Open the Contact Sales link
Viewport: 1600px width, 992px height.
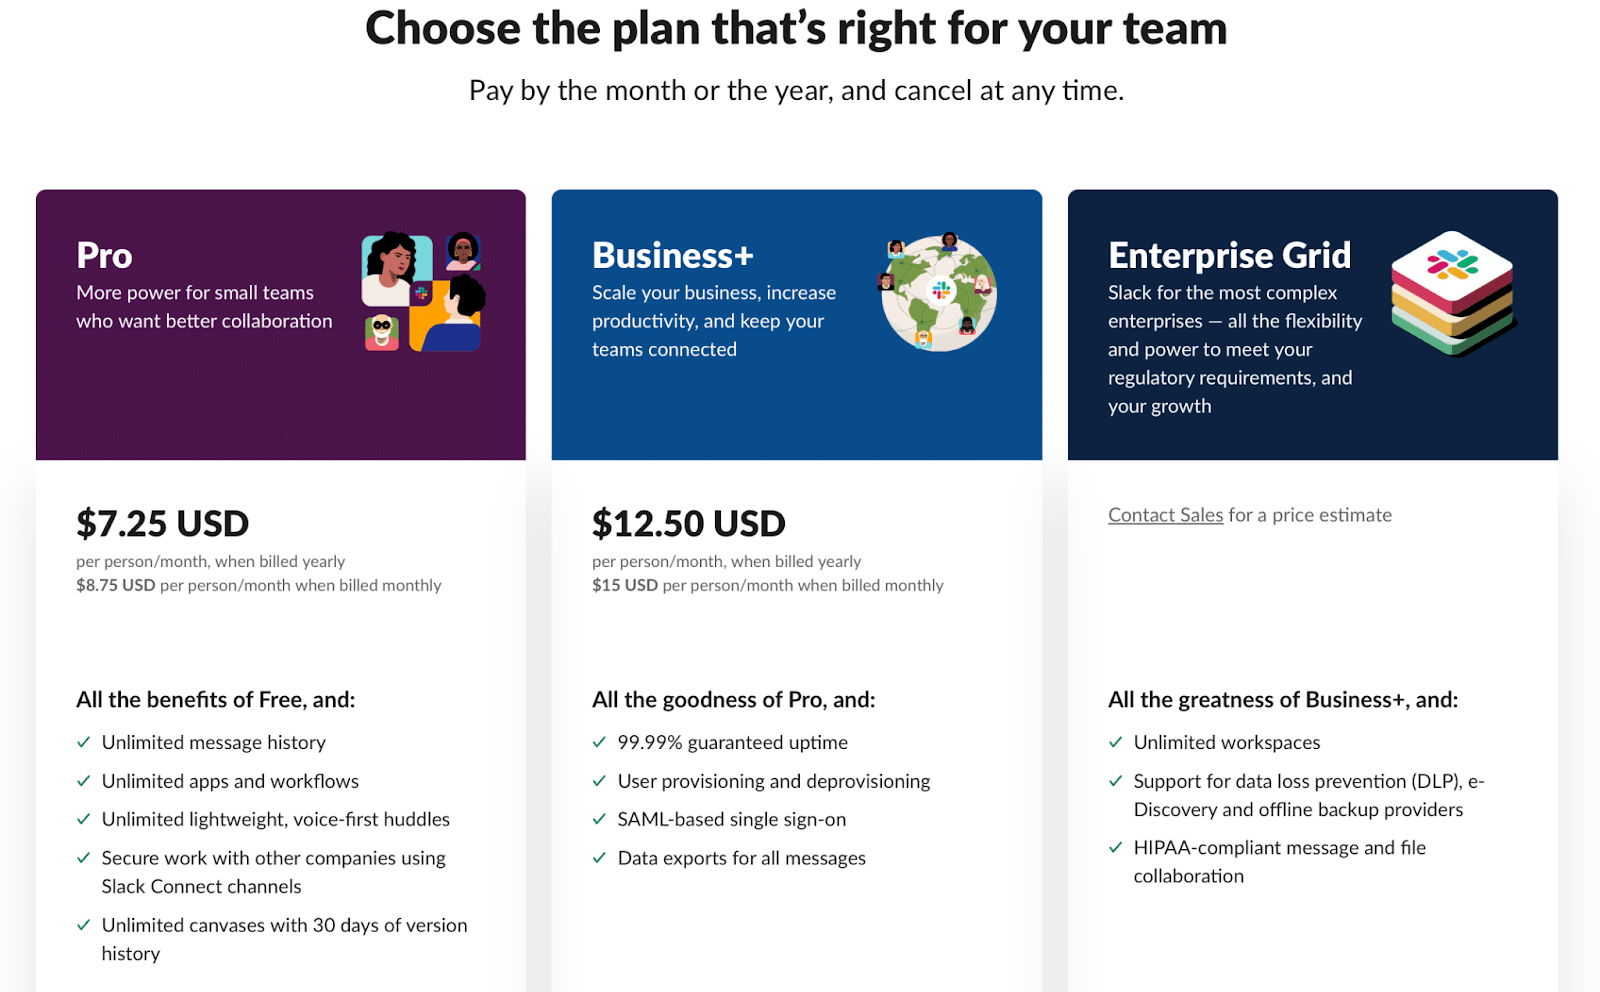[x=1165, y=515]
